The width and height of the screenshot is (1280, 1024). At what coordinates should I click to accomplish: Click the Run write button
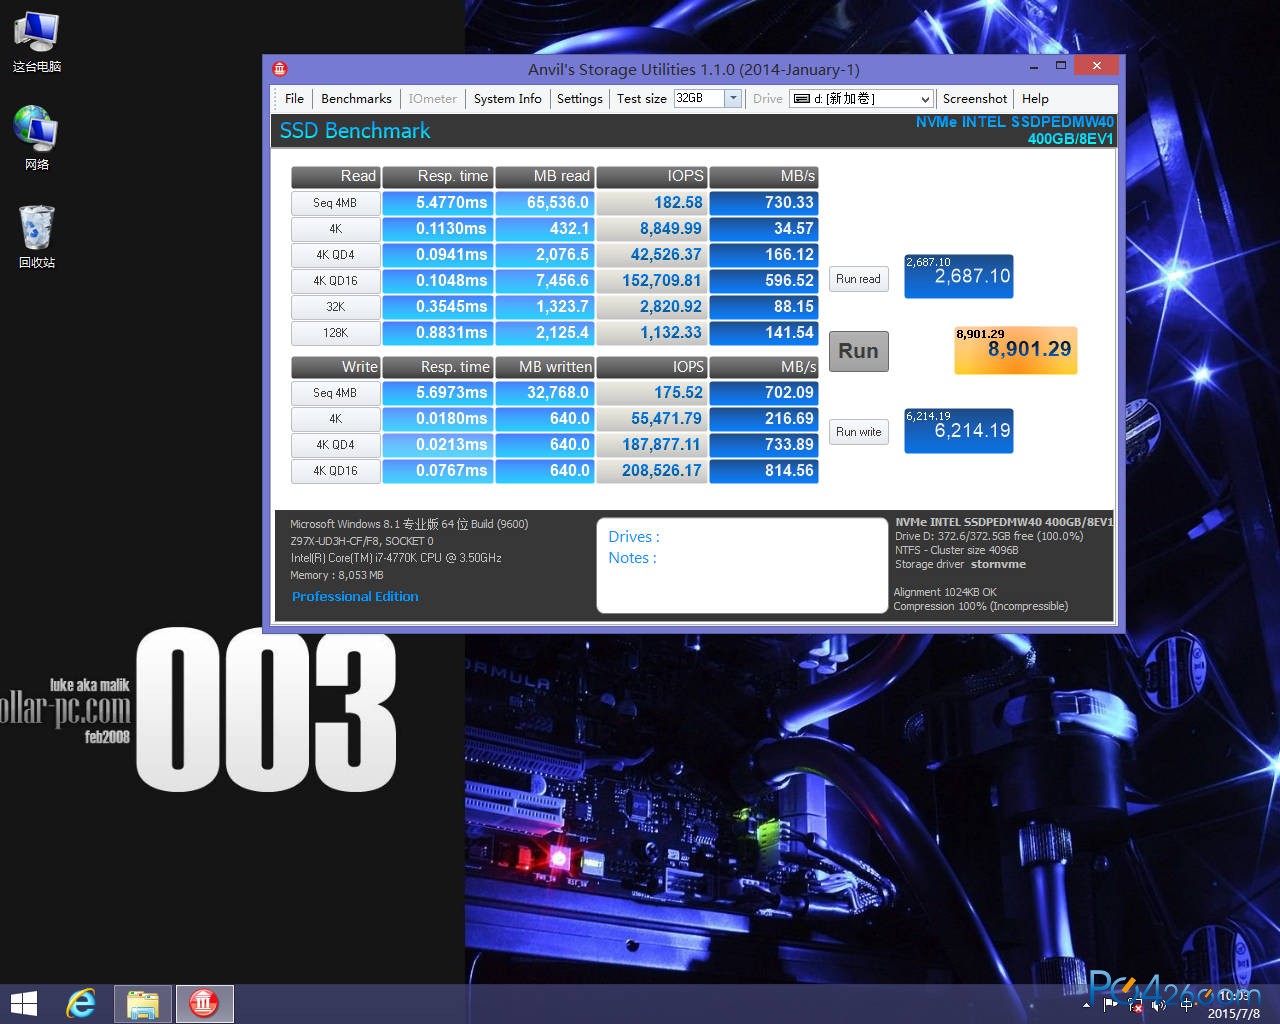click(859, 432)
